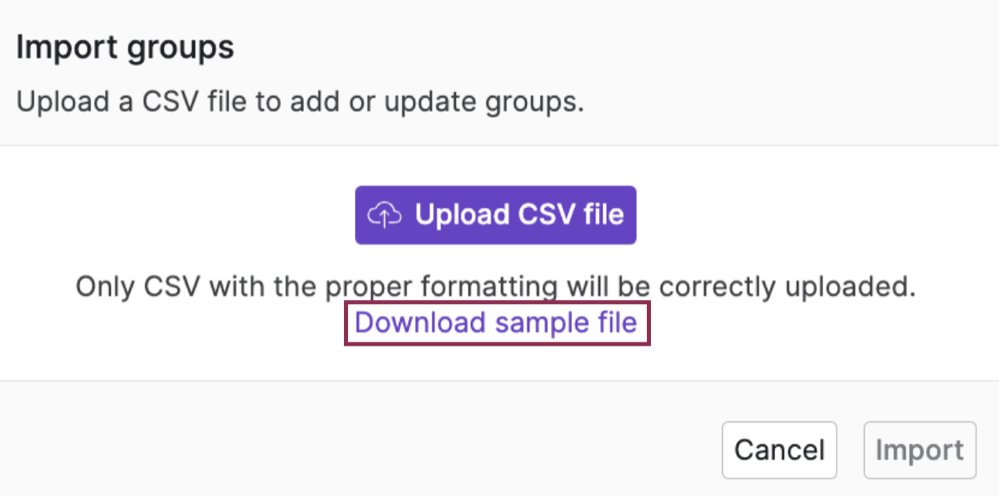The height and width of the screenshot is (496, 999).
Task: Click the cloud upload icon
Action: pyautogui.click(x=385, y=215)
